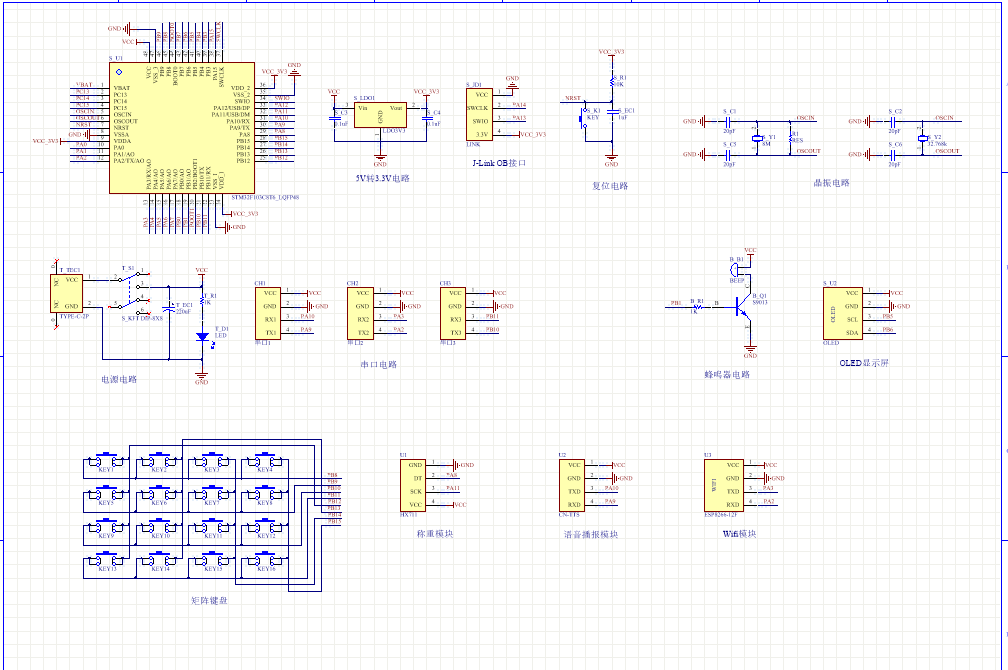Select the U2 CN-TTS voice module
This screenshot has width=1008, height=670.
click(x=572, y=485)
